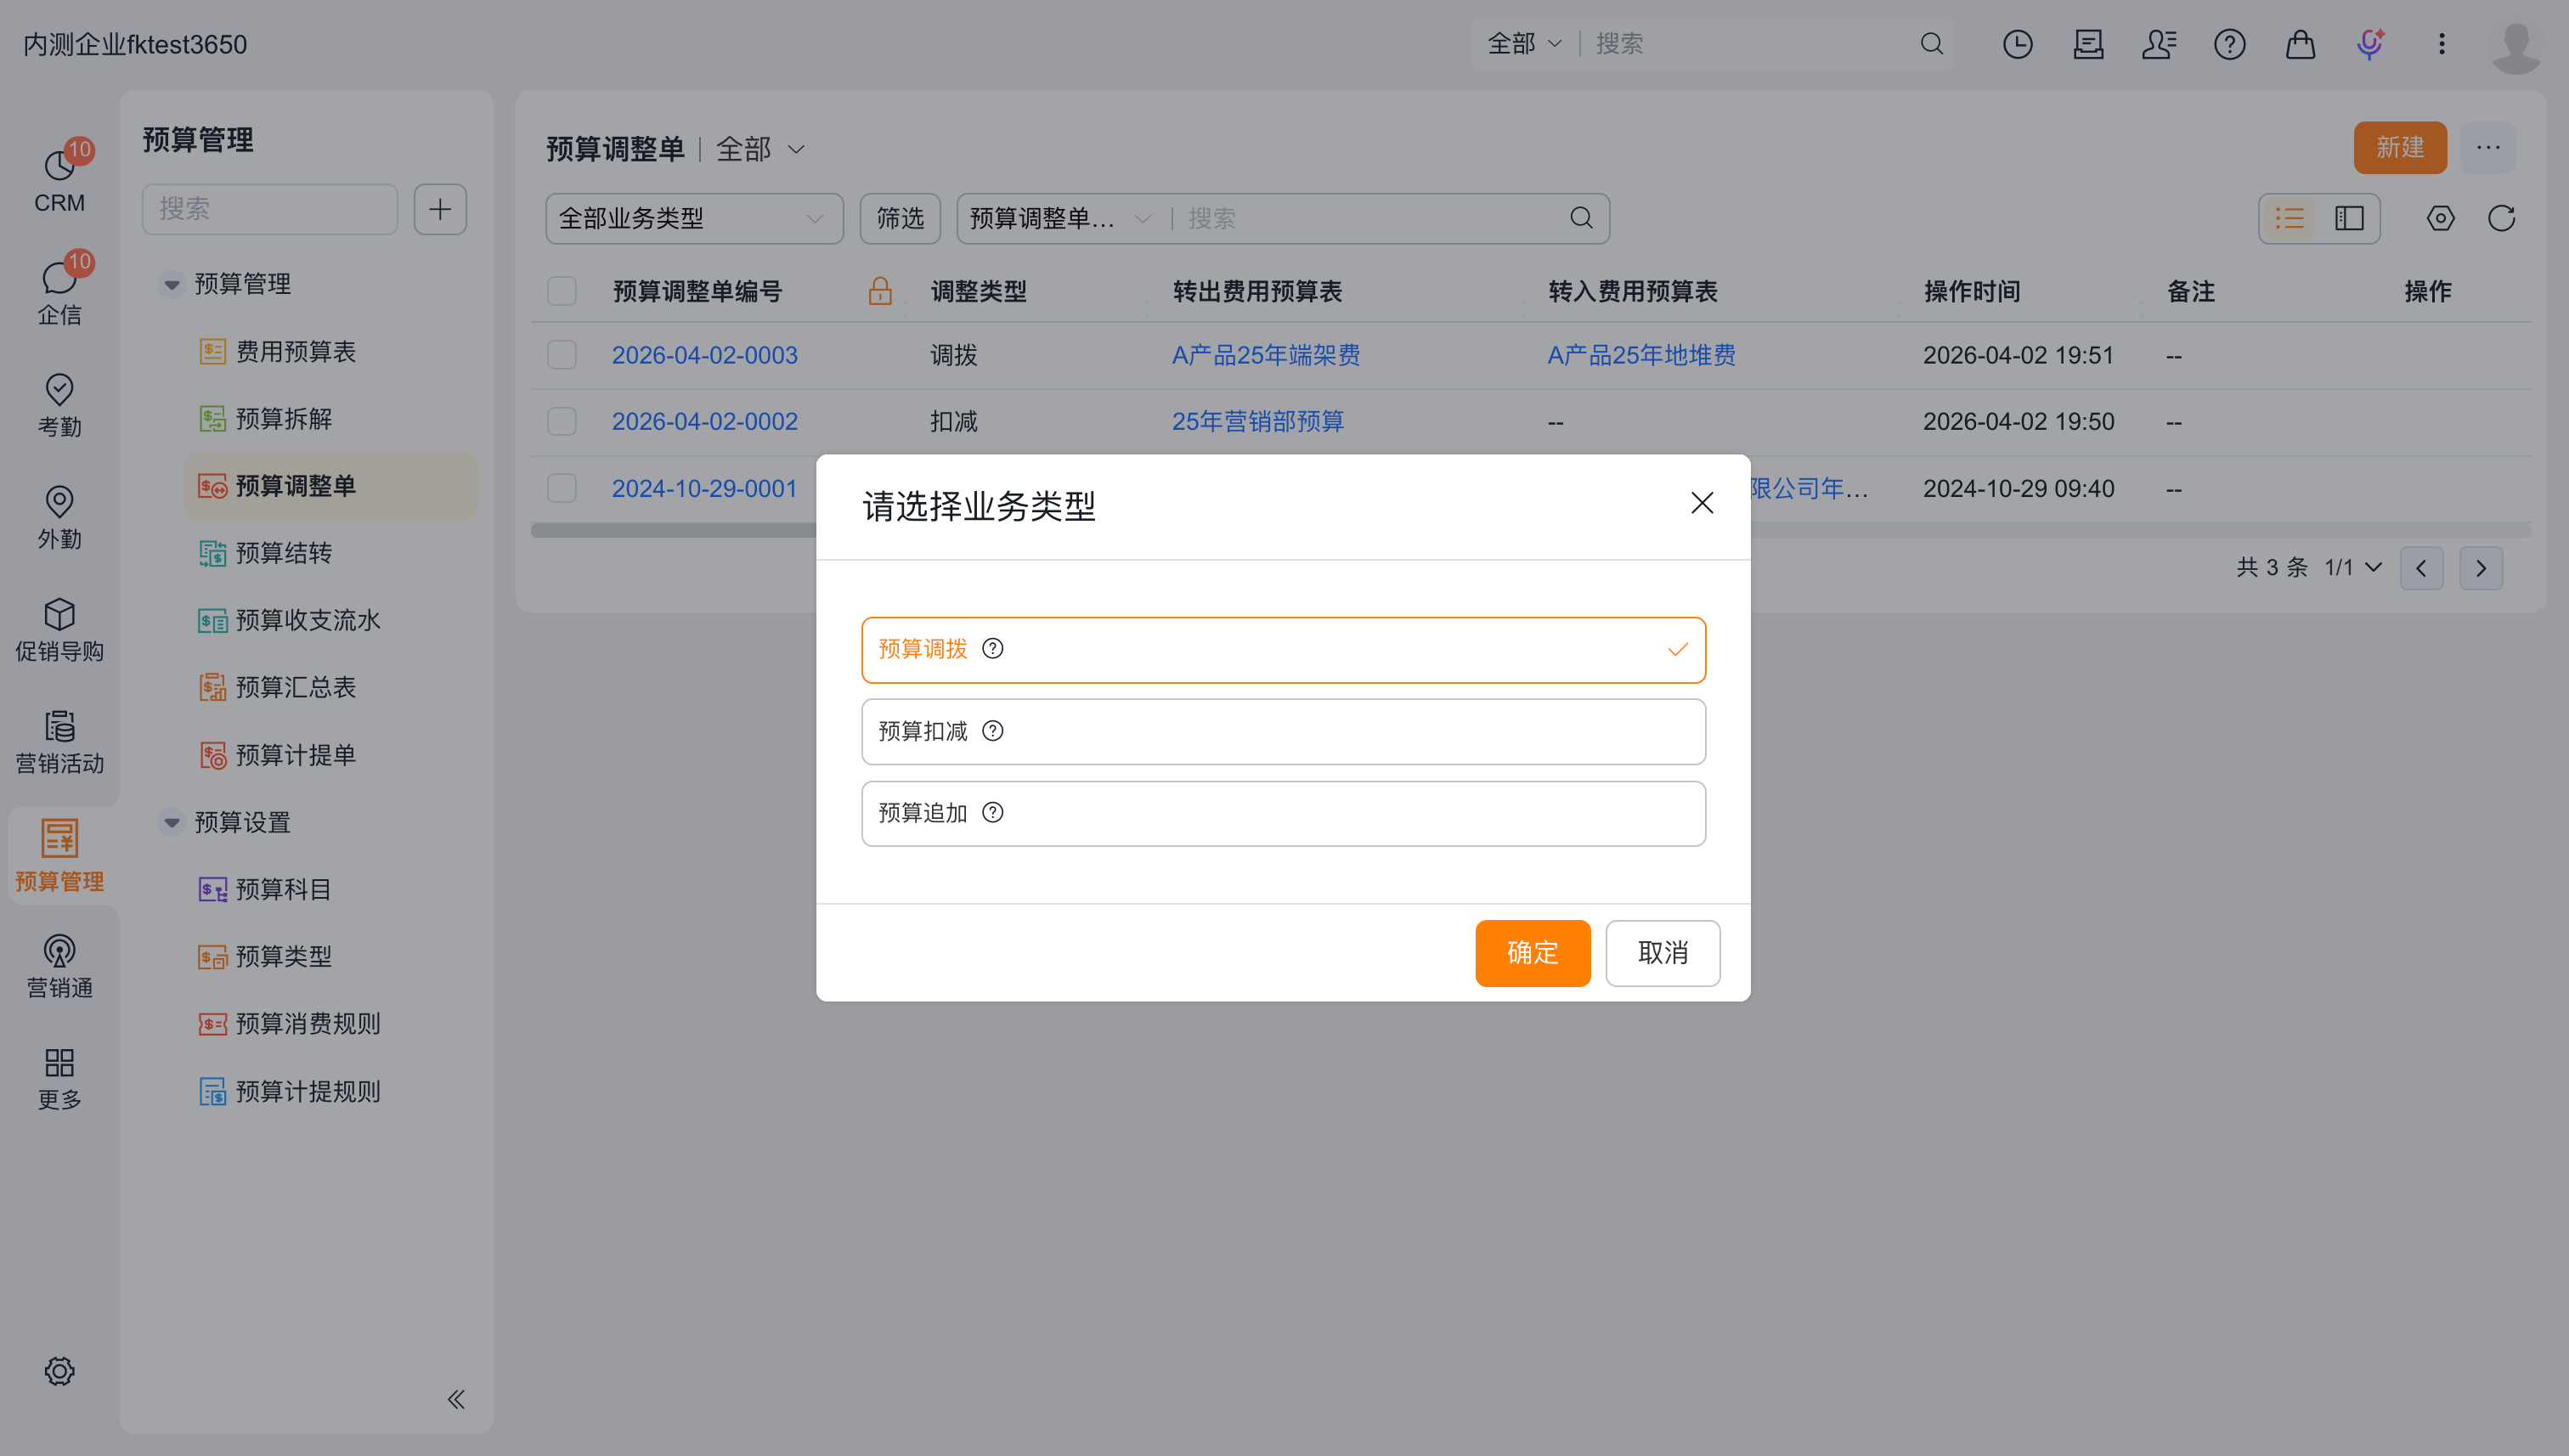Collapse the 预算设置 tree group

[172, 822]
